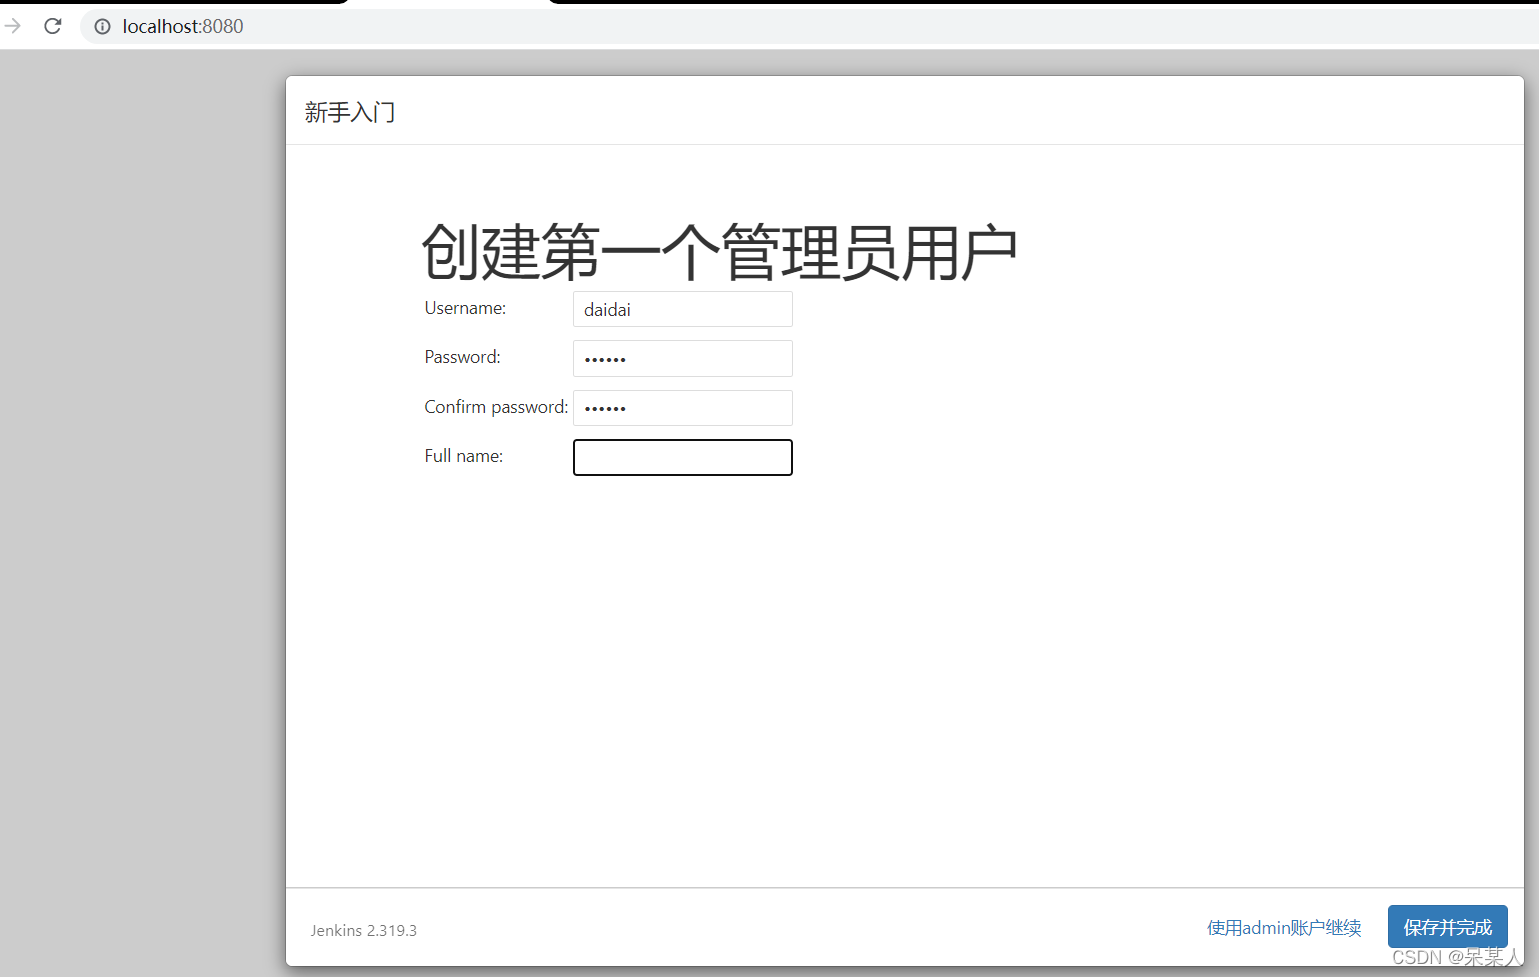Click the Confirm password field

click(683, 408)
